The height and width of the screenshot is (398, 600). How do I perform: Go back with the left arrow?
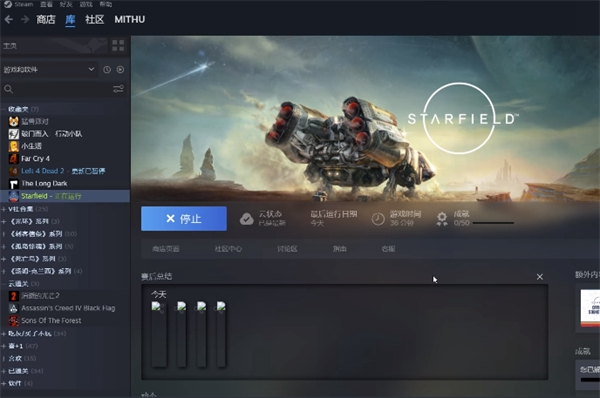(8, 19)
